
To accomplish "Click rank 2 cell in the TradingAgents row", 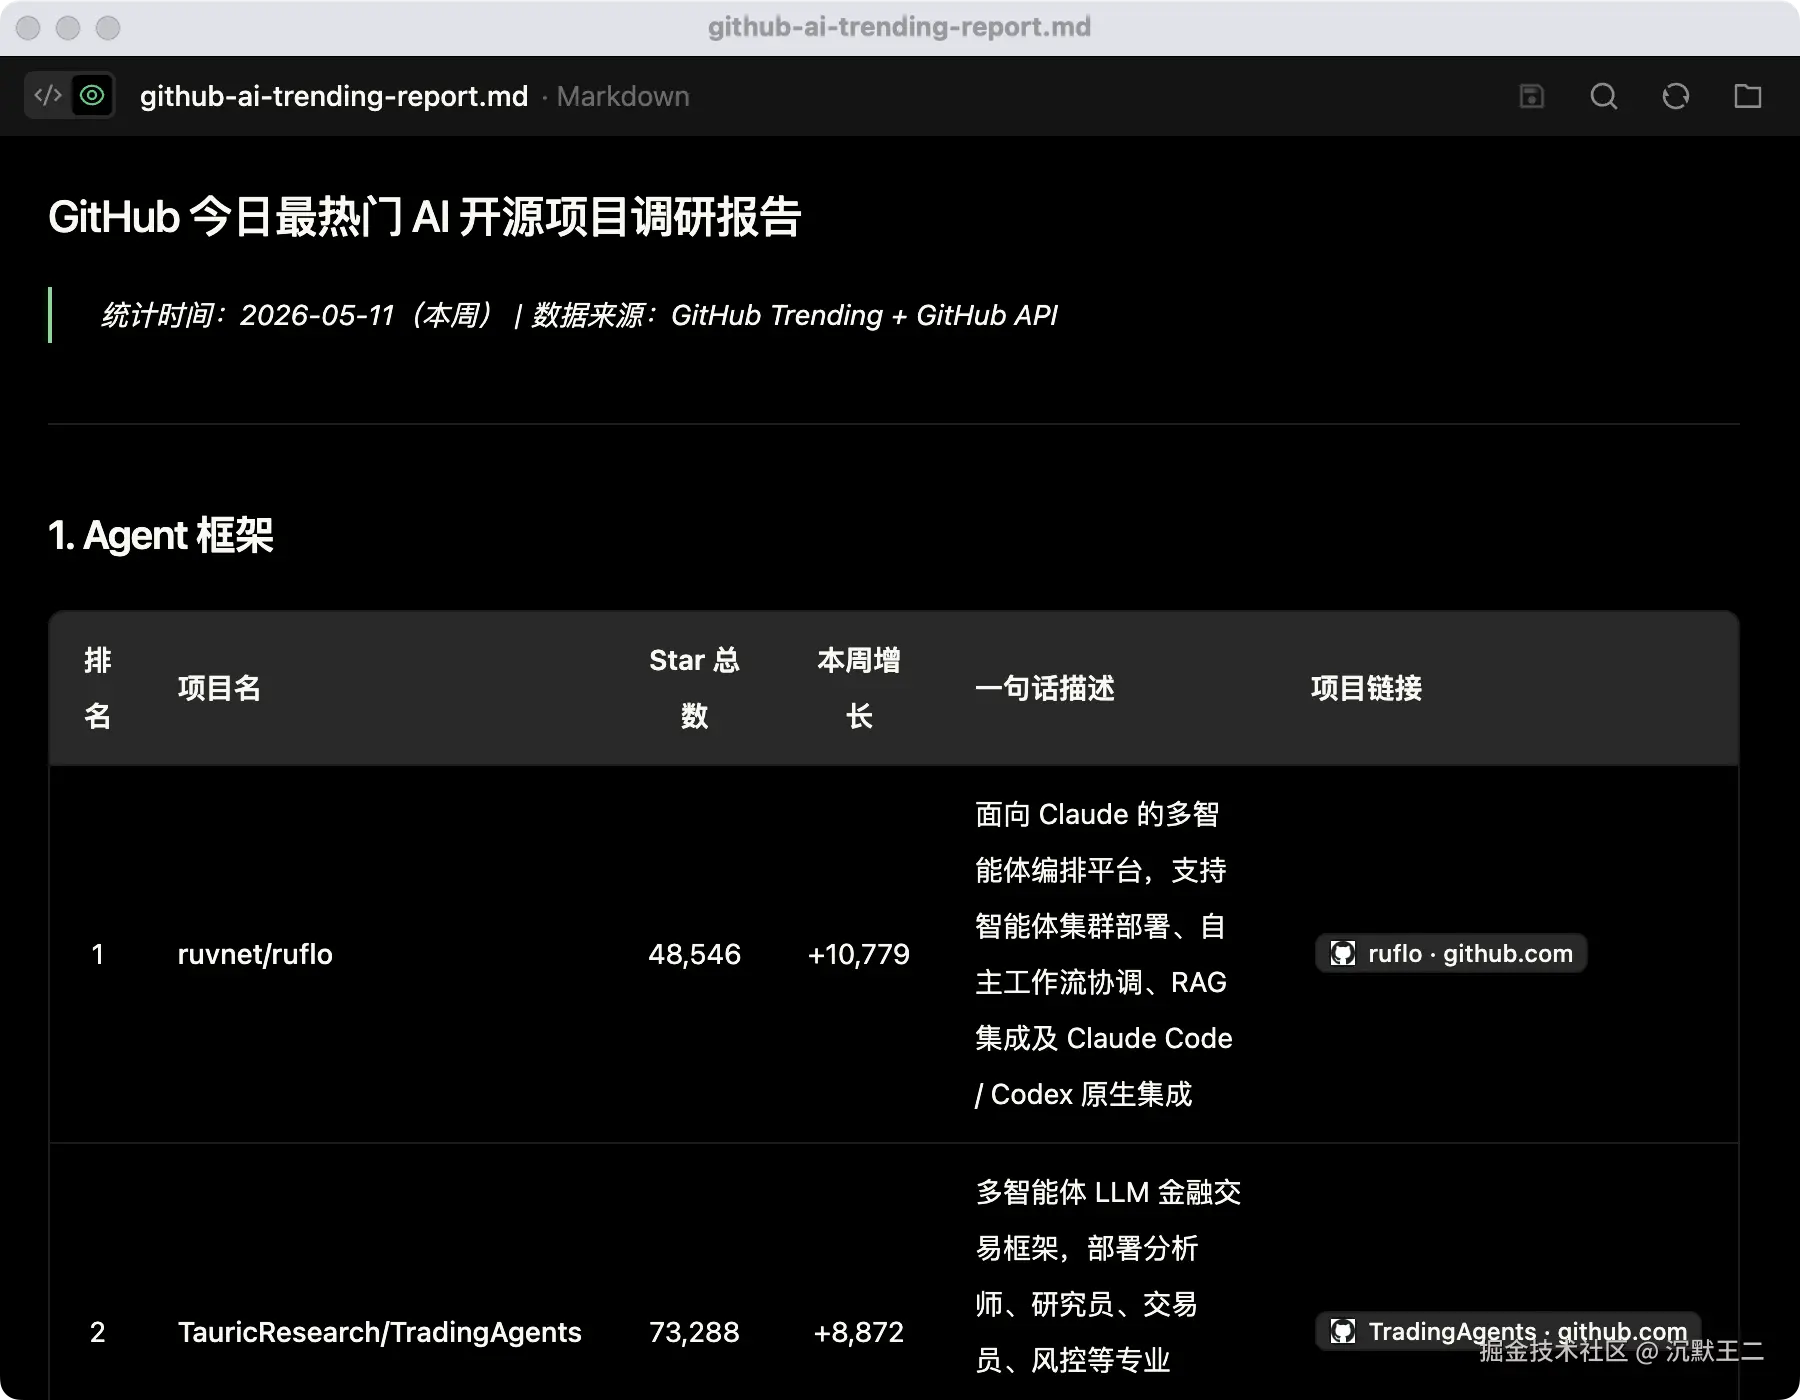I will click(98, 1332).
